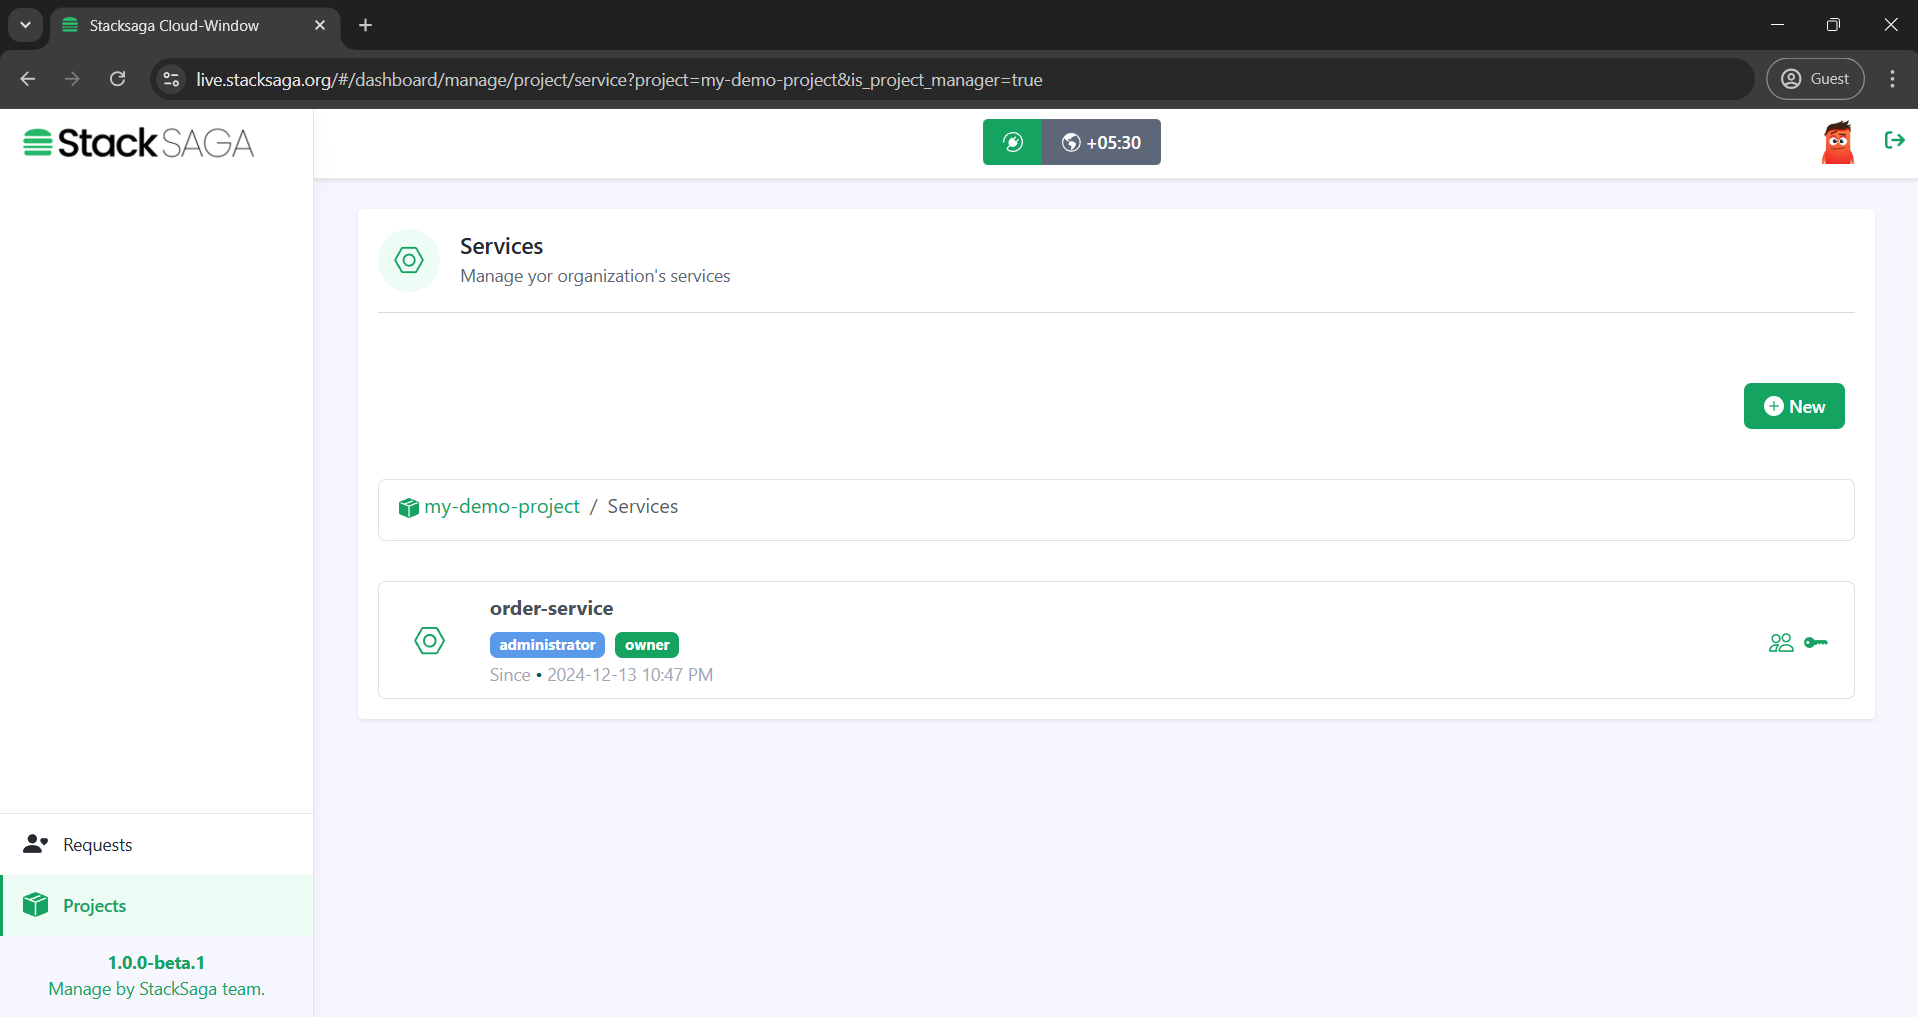Screen dimensions: 1918x1017
Task: Click the Services hexagon header icon
Action: [x=408, y=260]
